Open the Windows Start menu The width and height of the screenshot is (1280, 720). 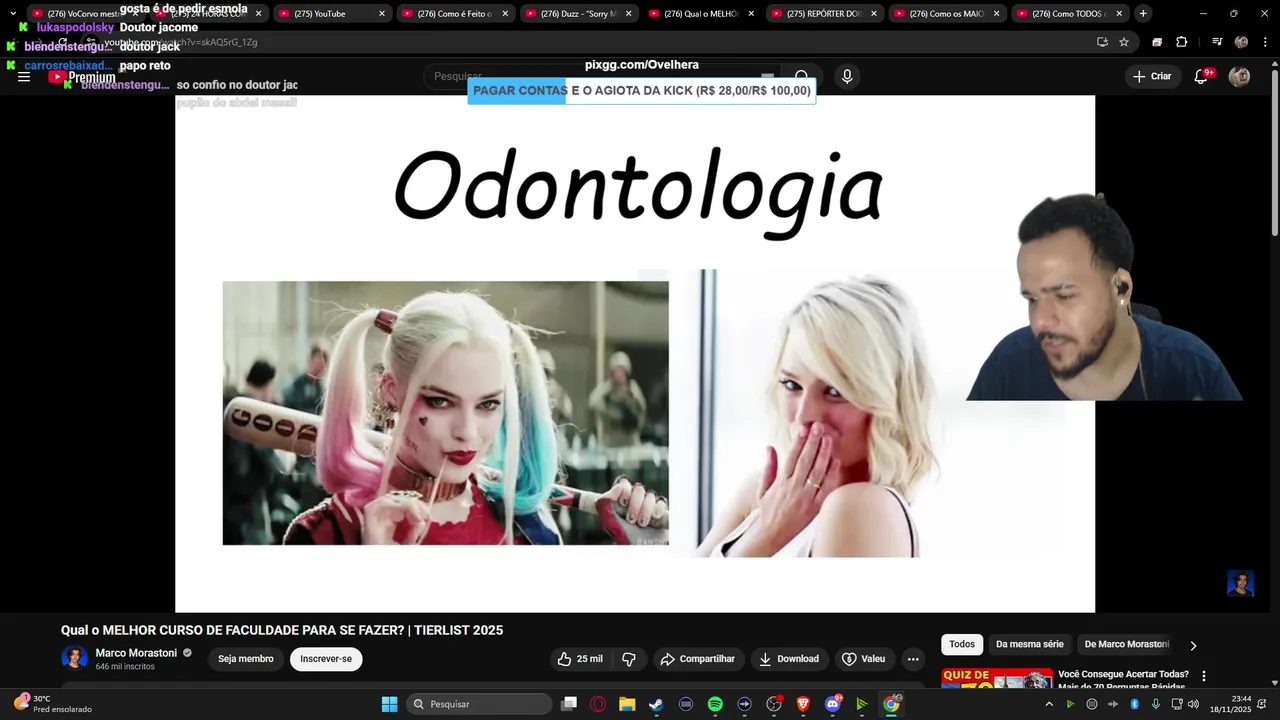390,704
